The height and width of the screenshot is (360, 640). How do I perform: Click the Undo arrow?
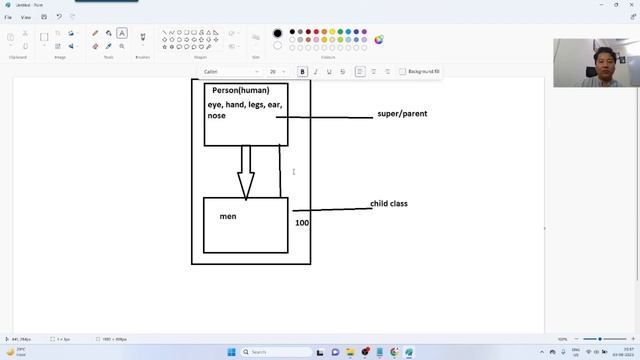(x=59, y=17)
